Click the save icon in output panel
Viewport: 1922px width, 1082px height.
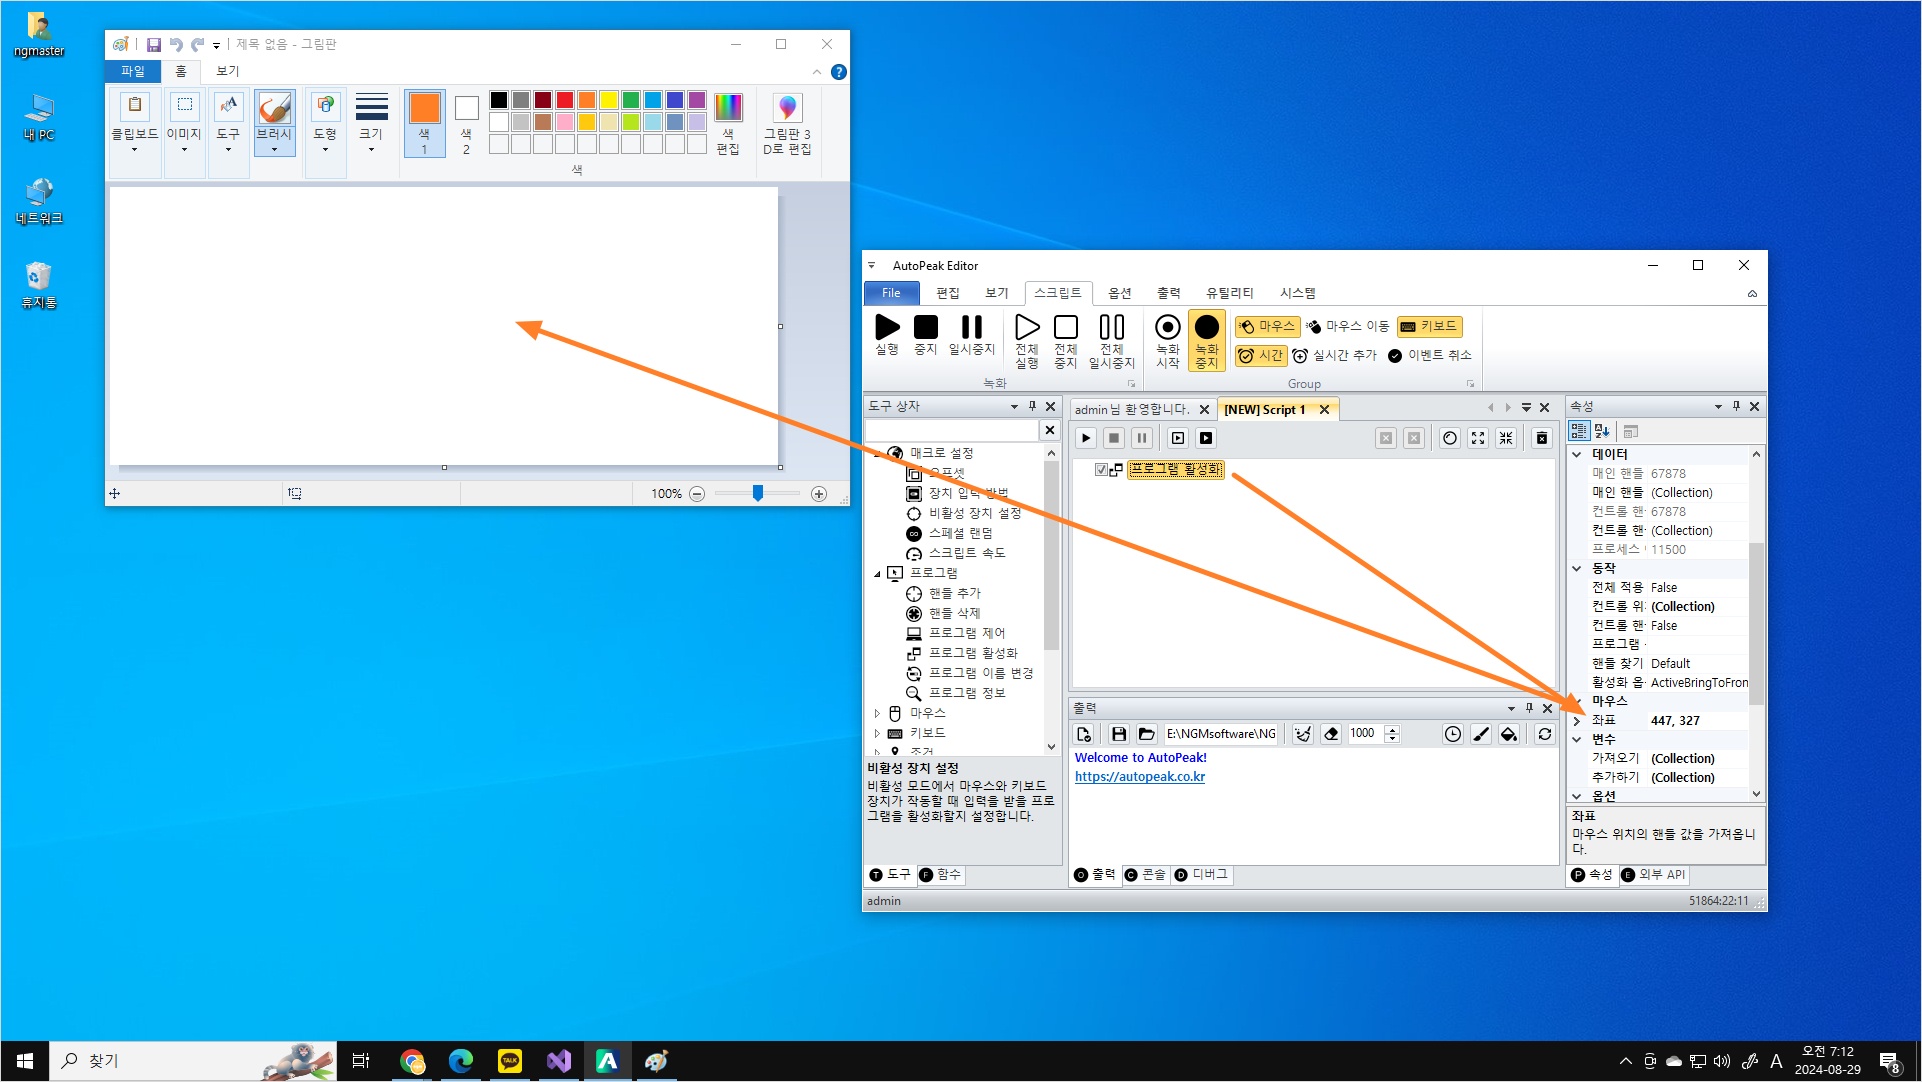[x=1118, y=734]
